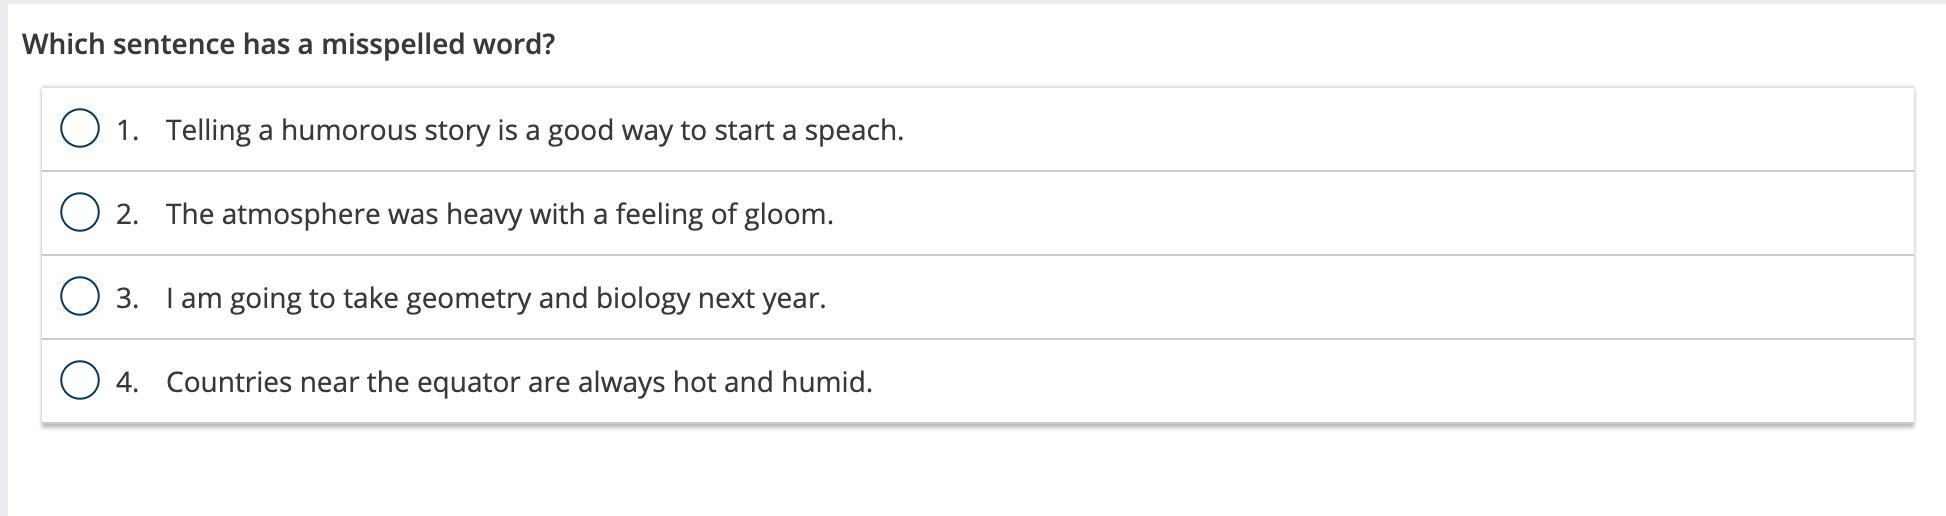Image resolution: width=1946 pixels, height=516 pixels.
Task: Click the sentence about countries near the equator
Action: [x=519, y=382]
